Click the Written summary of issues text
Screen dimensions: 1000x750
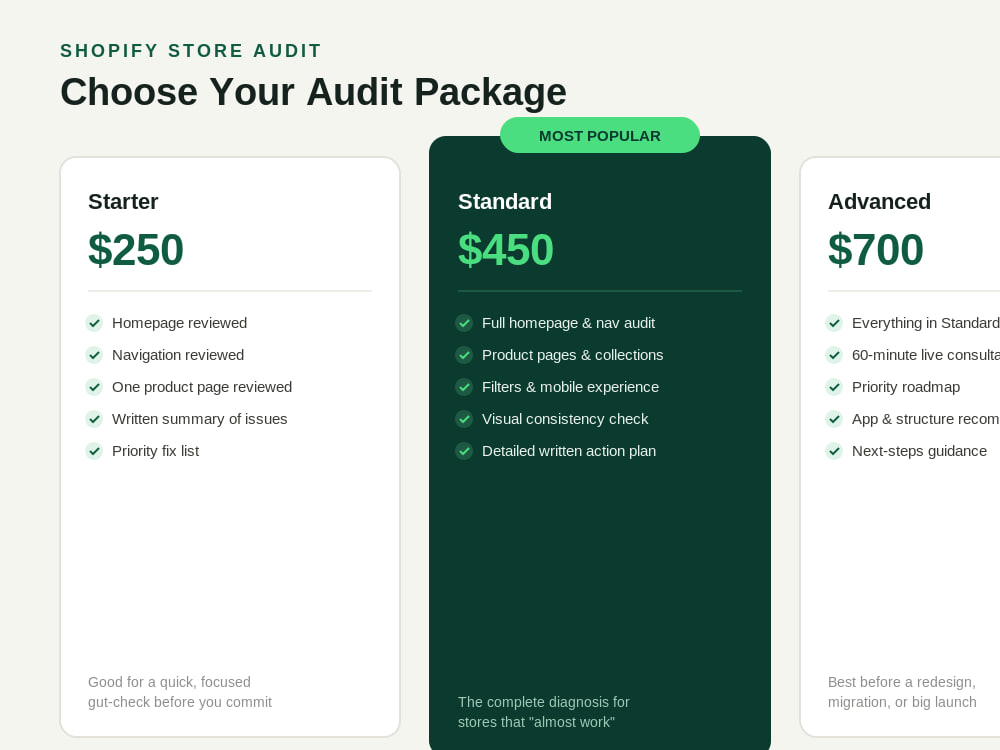(200, 419)
